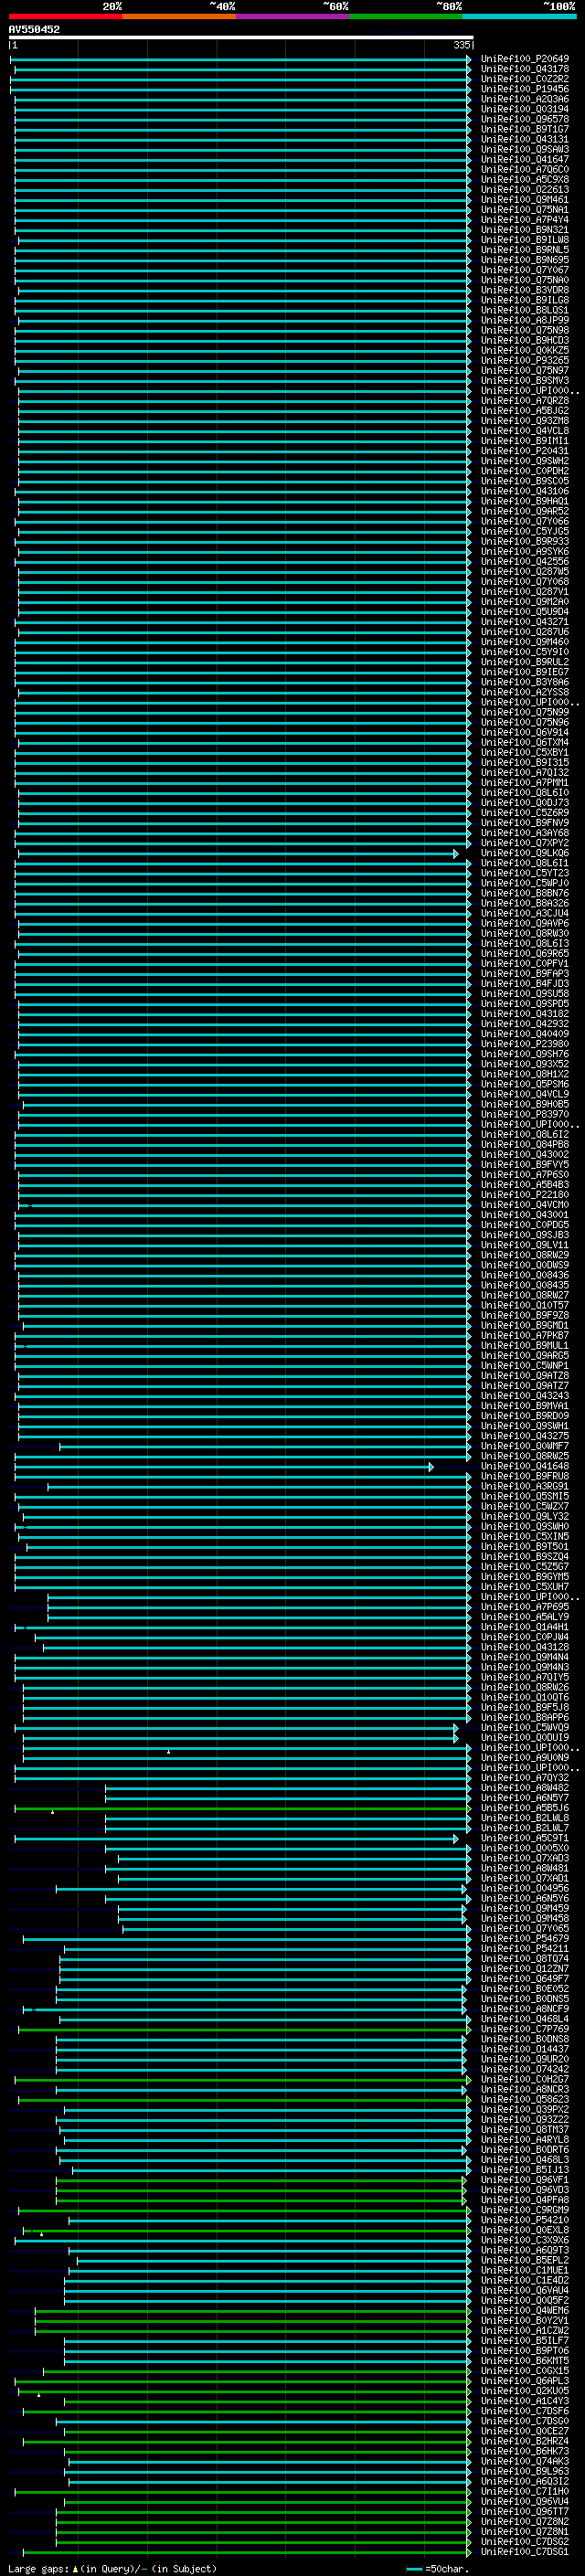This screenshot has width=585, height=2576.
Task: Open hit UniRef100_A2Q3A6
Action: tap(525, 99)
